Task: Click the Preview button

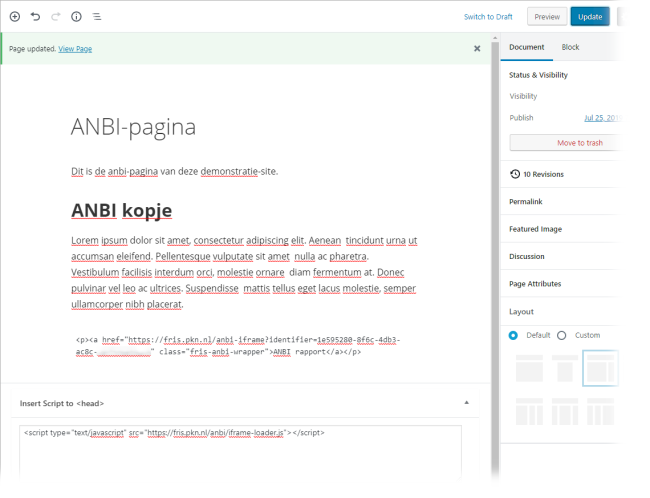Action: (547, 17)
